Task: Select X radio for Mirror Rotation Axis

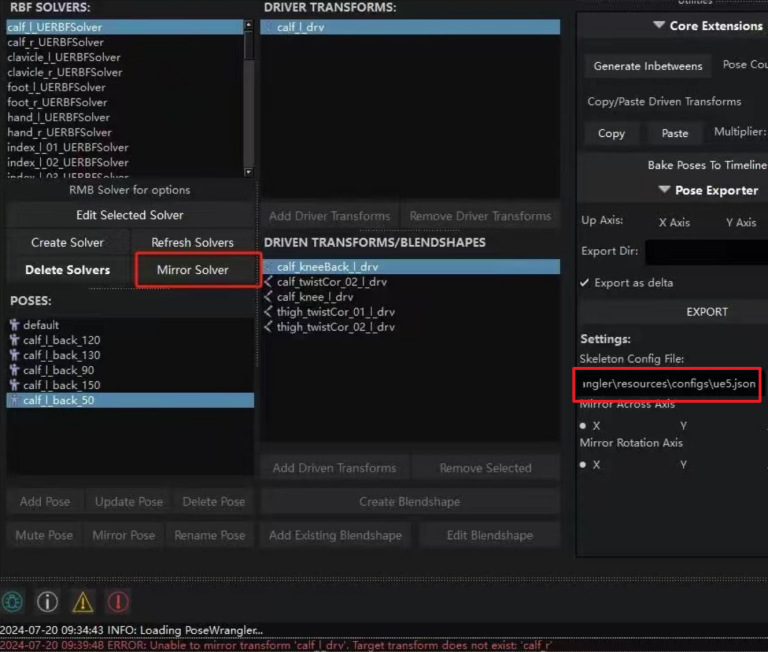Action: [x=584, y=465]
